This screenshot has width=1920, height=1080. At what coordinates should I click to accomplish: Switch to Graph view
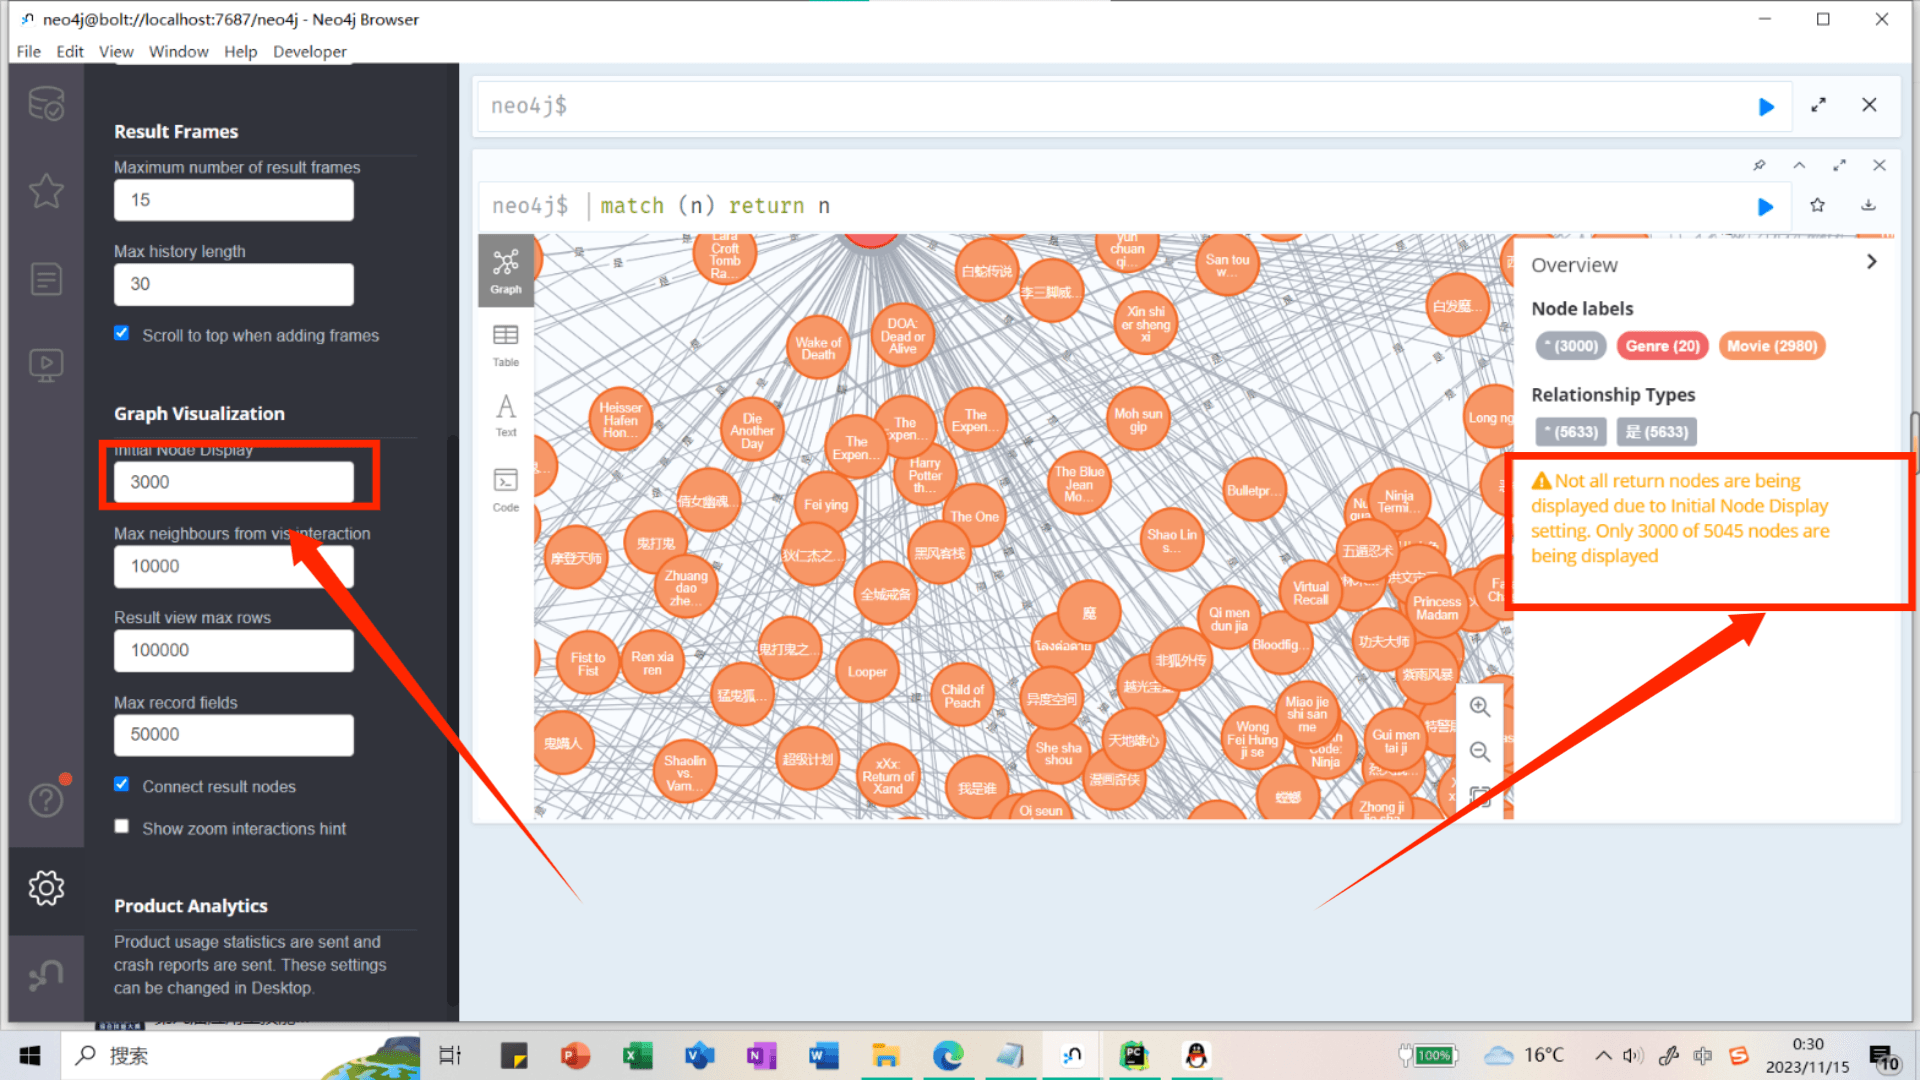(506, 271)
